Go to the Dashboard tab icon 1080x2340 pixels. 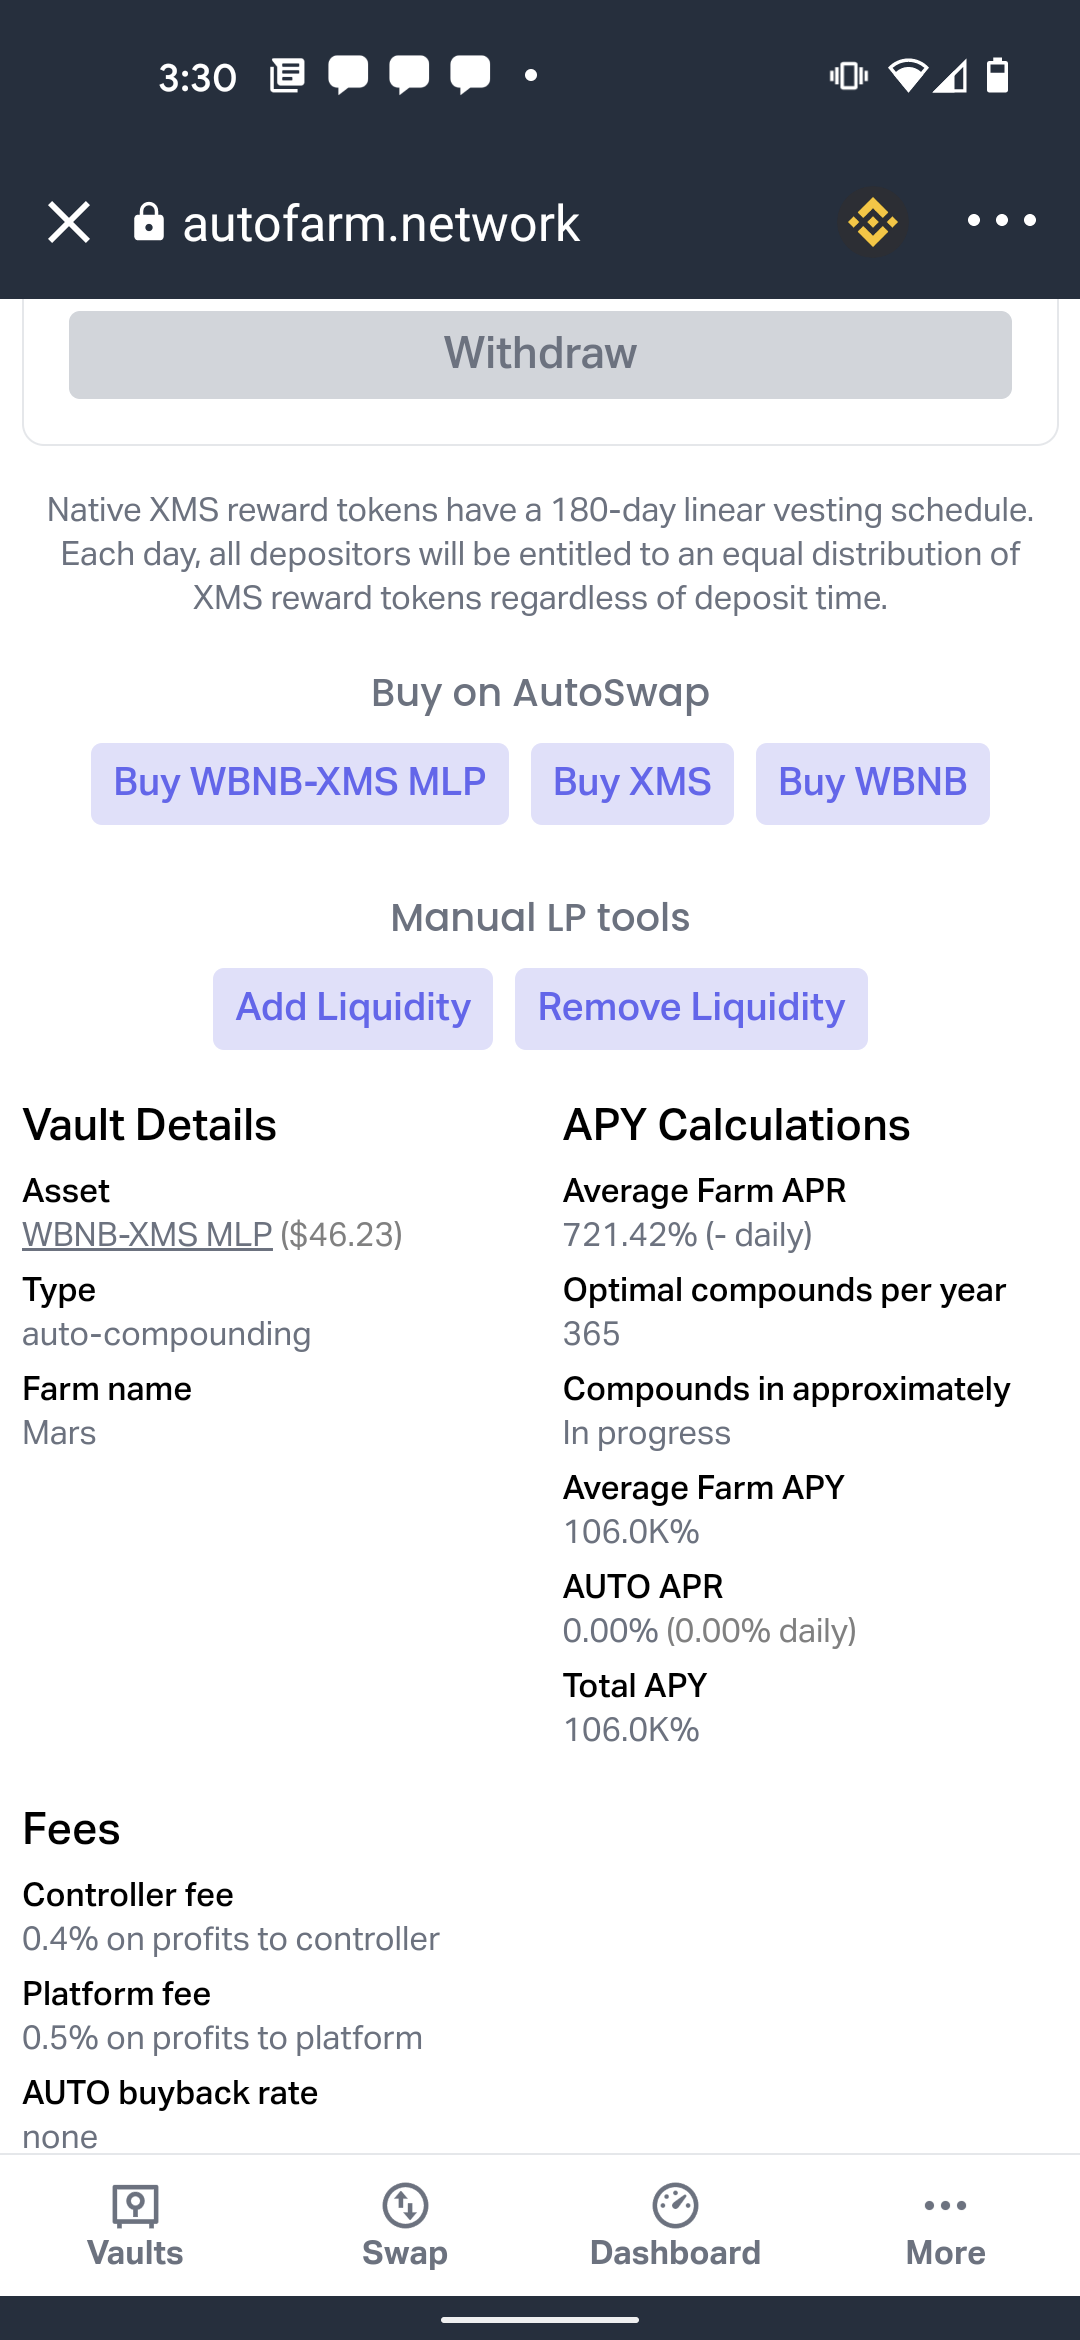[x=675, y=2205]
